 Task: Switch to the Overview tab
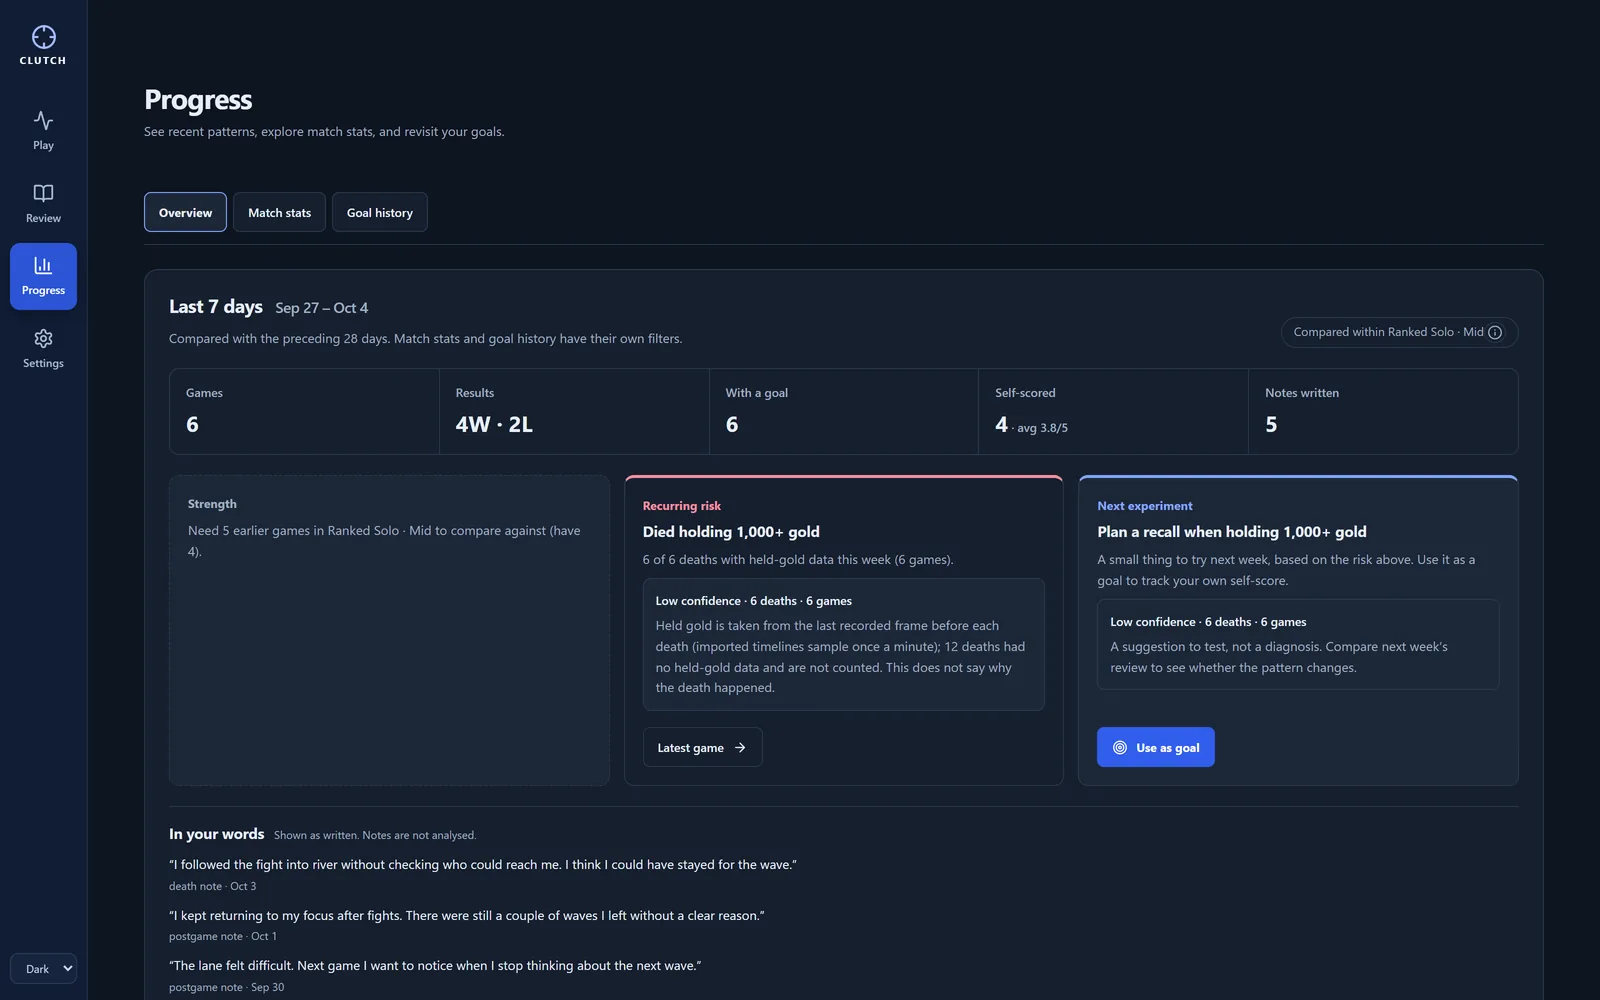coord(185,212)
